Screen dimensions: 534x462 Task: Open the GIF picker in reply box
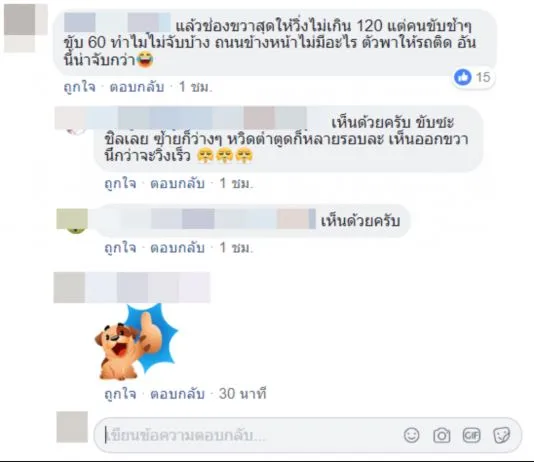point(471,435)
